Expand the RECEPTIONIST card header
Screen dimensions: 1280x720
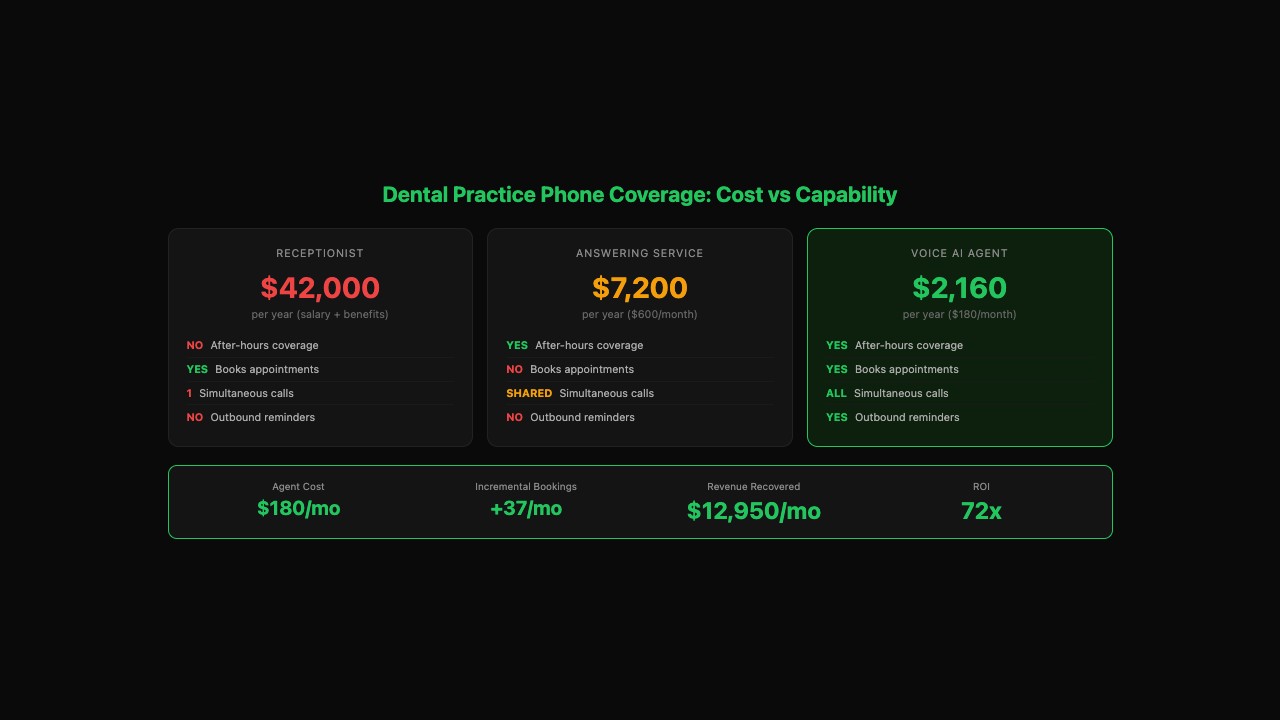coord(320,253)
